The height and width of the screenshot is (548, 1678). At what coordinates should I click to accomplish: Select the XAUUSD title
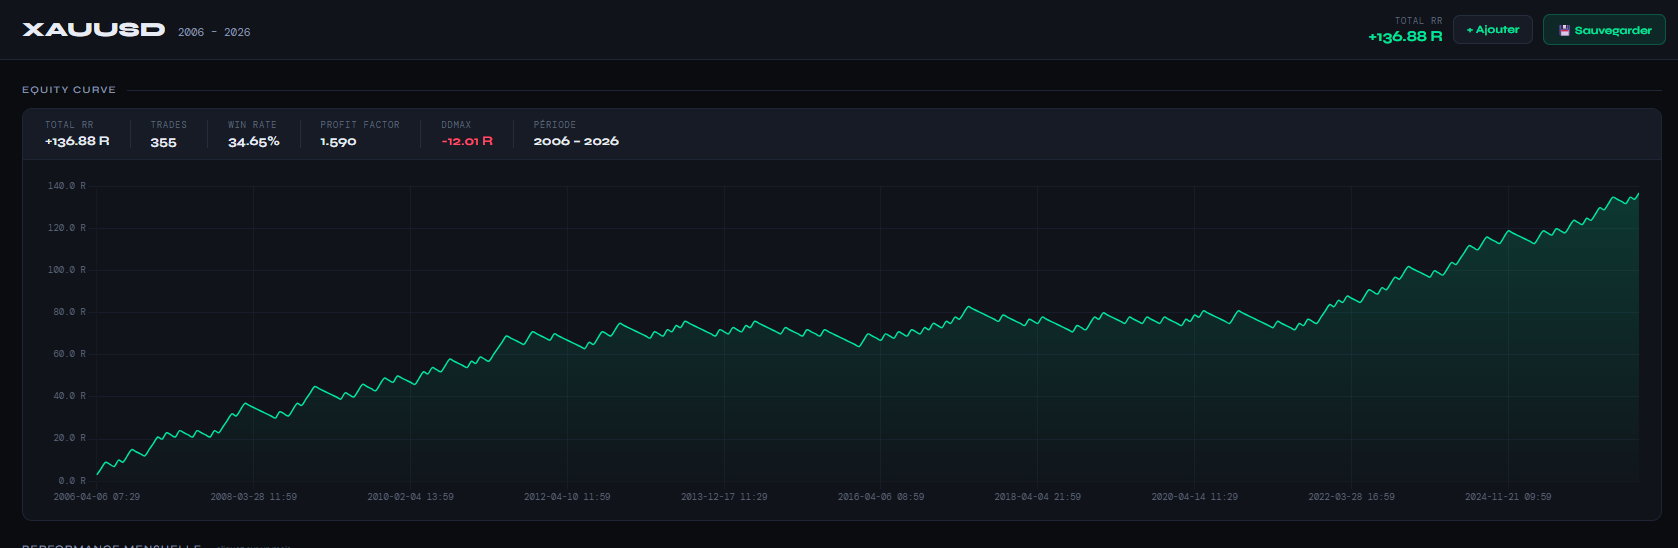pyautogui.click(x=94, y=30)
